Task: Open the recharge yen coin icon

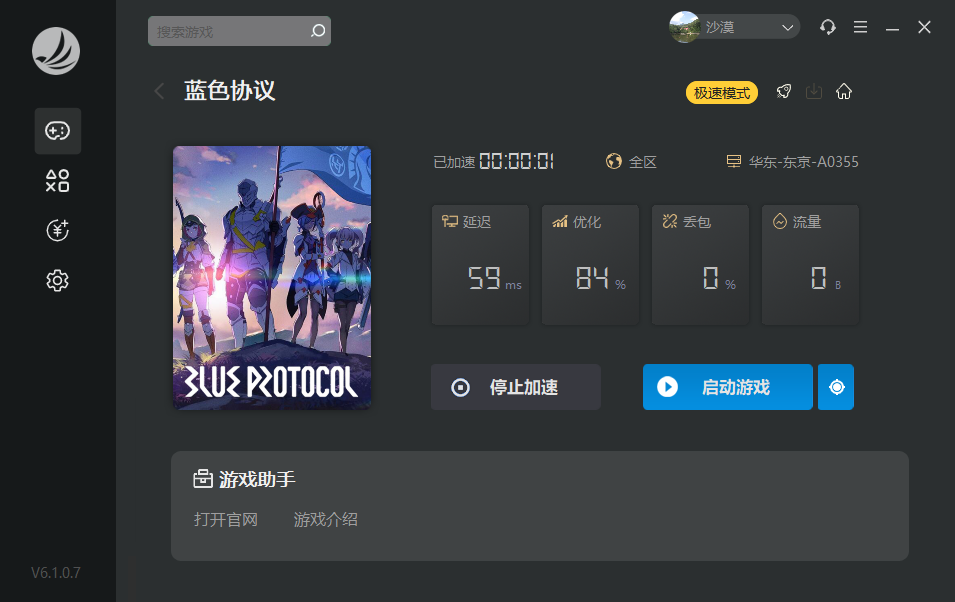Action: [58, 230]
